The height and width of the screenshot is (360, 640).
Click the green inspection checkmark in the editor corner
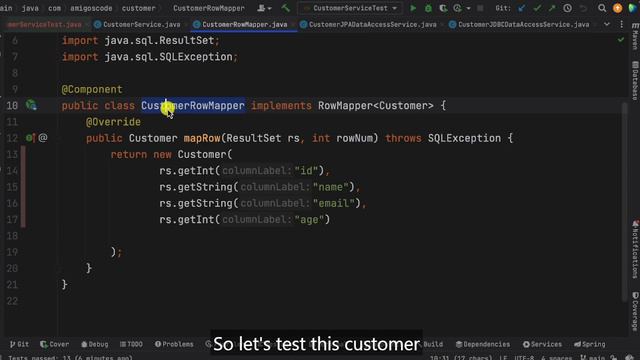(621, 40)
